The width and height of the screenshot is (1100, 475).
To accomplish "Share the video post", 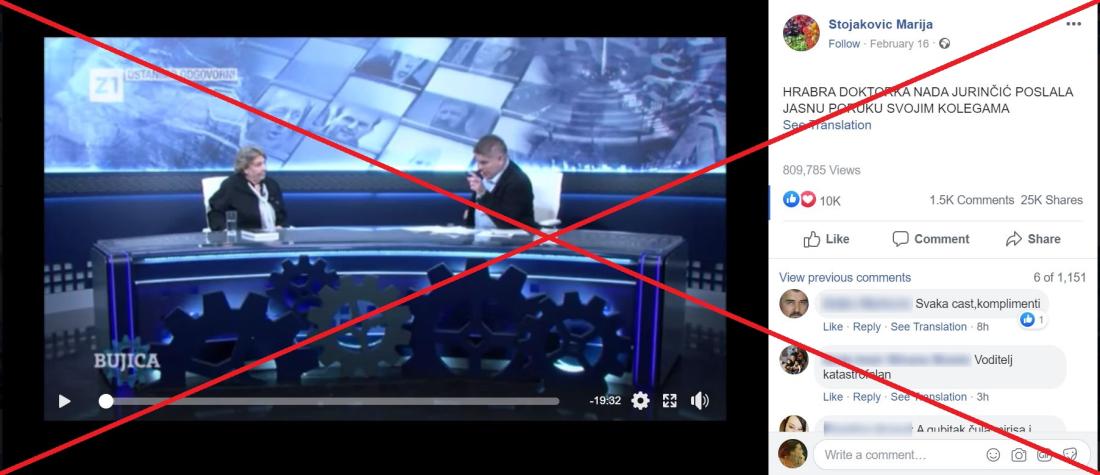I will coord(1033,239).
